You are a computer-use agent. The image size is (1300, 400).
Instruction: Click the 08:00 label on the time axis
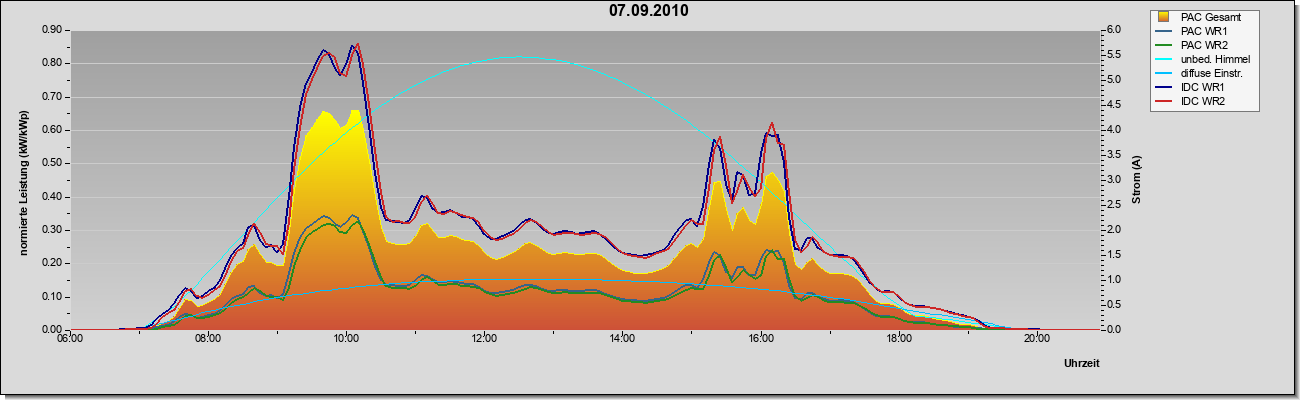[x=208, y=338]
